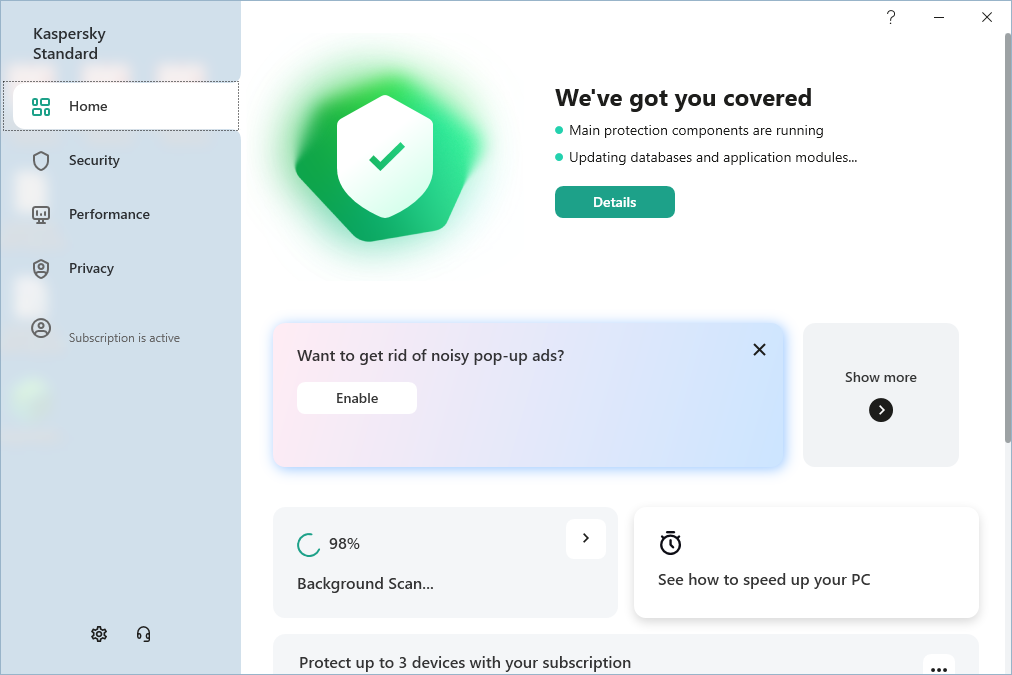Open help with the question mark icon

[x=891, y=17]
